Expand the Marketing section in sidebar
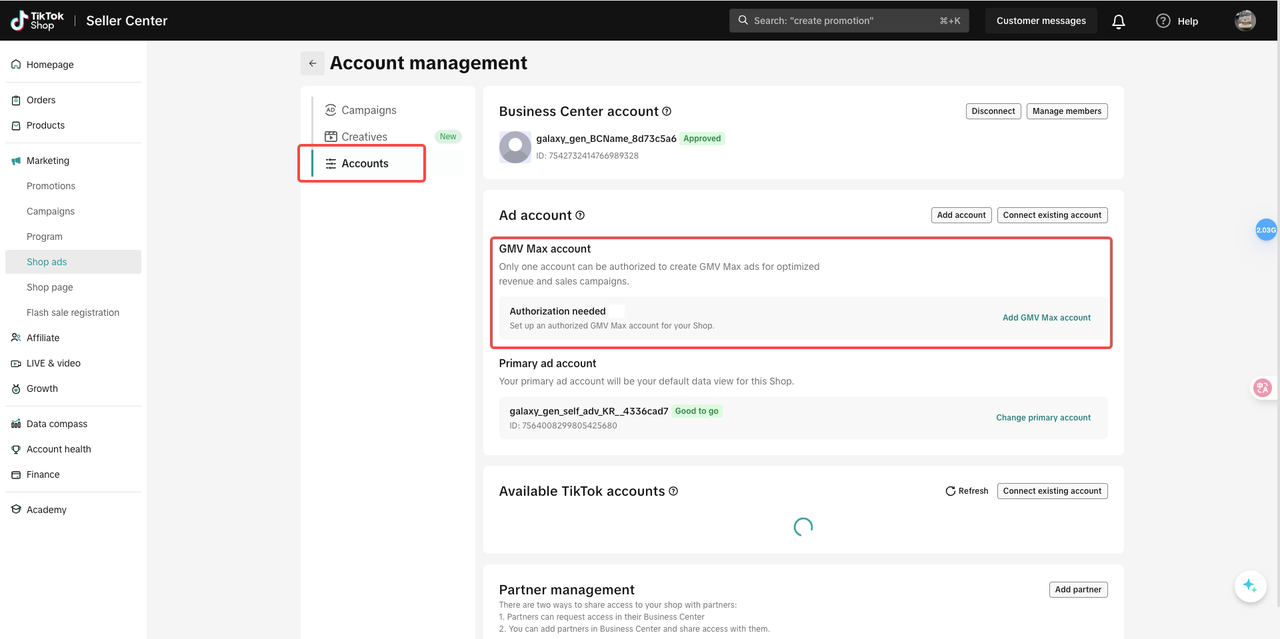1280x639 pixels. (x=47, y=161)
